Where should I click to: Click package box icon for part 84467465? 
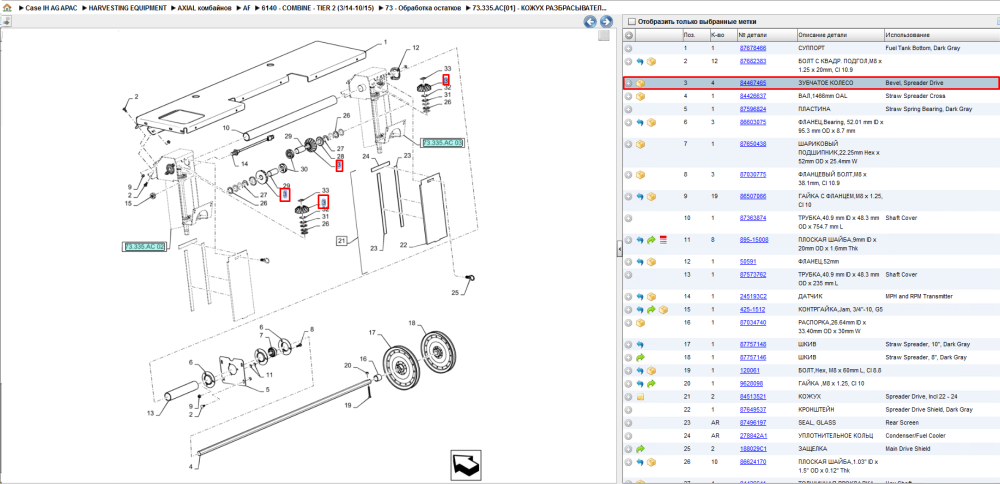640,84
